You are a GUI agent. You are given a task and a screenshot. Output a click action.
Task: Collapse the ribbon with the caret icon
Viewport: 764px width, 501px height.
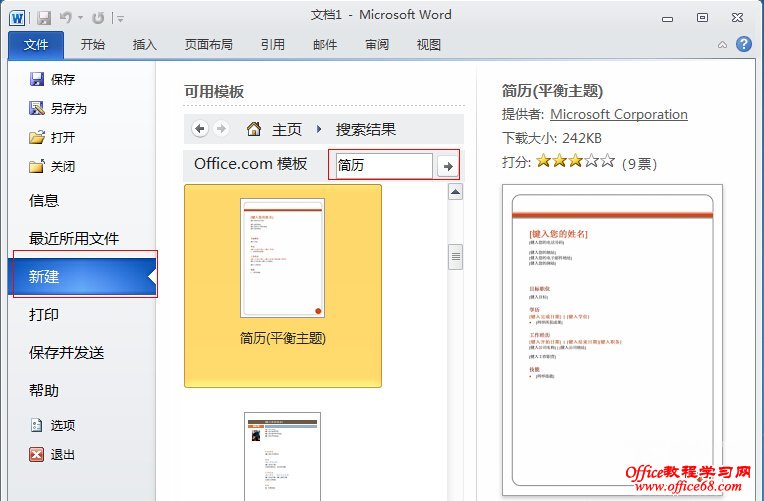coord(723,45)
